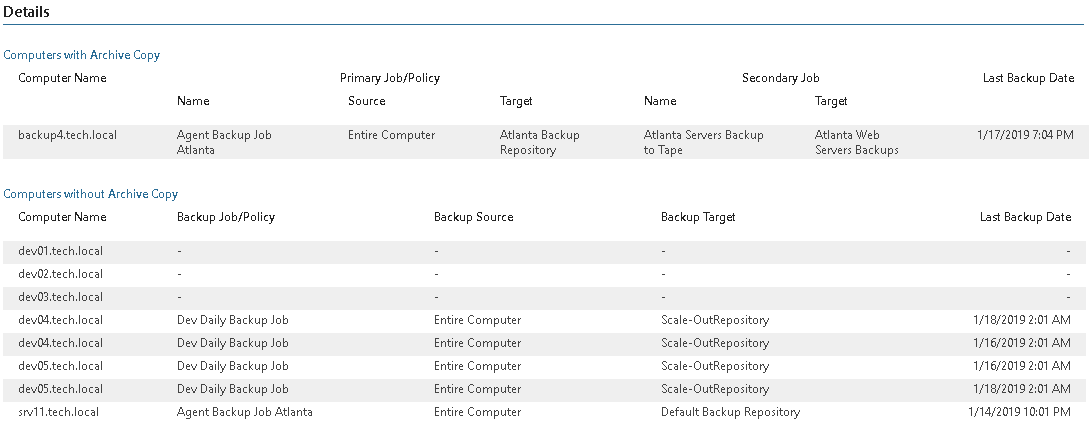The image size is (1089, 426).
Task: Select Atlanta Servers Backup to Tape job
Action: pyautogui.click(x=703, y=142)
